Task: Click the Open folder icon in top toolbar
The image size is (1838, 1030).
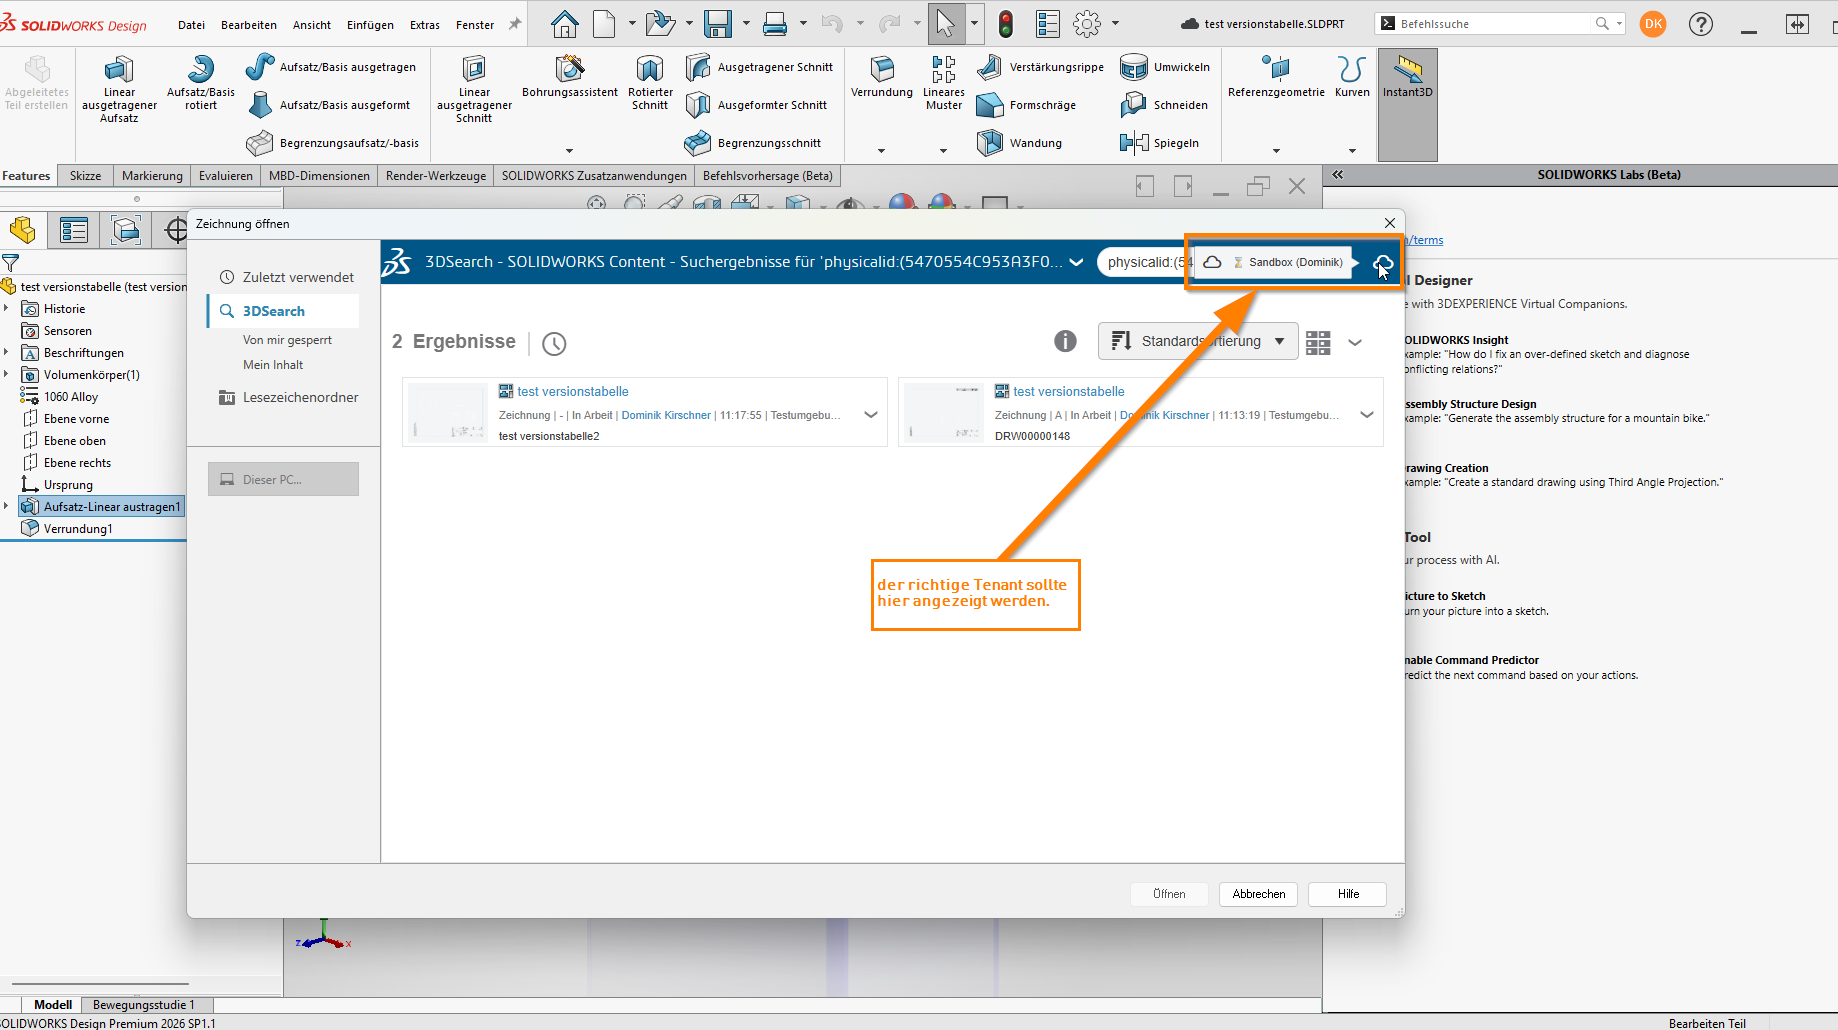Action: [x=660, y=24]
